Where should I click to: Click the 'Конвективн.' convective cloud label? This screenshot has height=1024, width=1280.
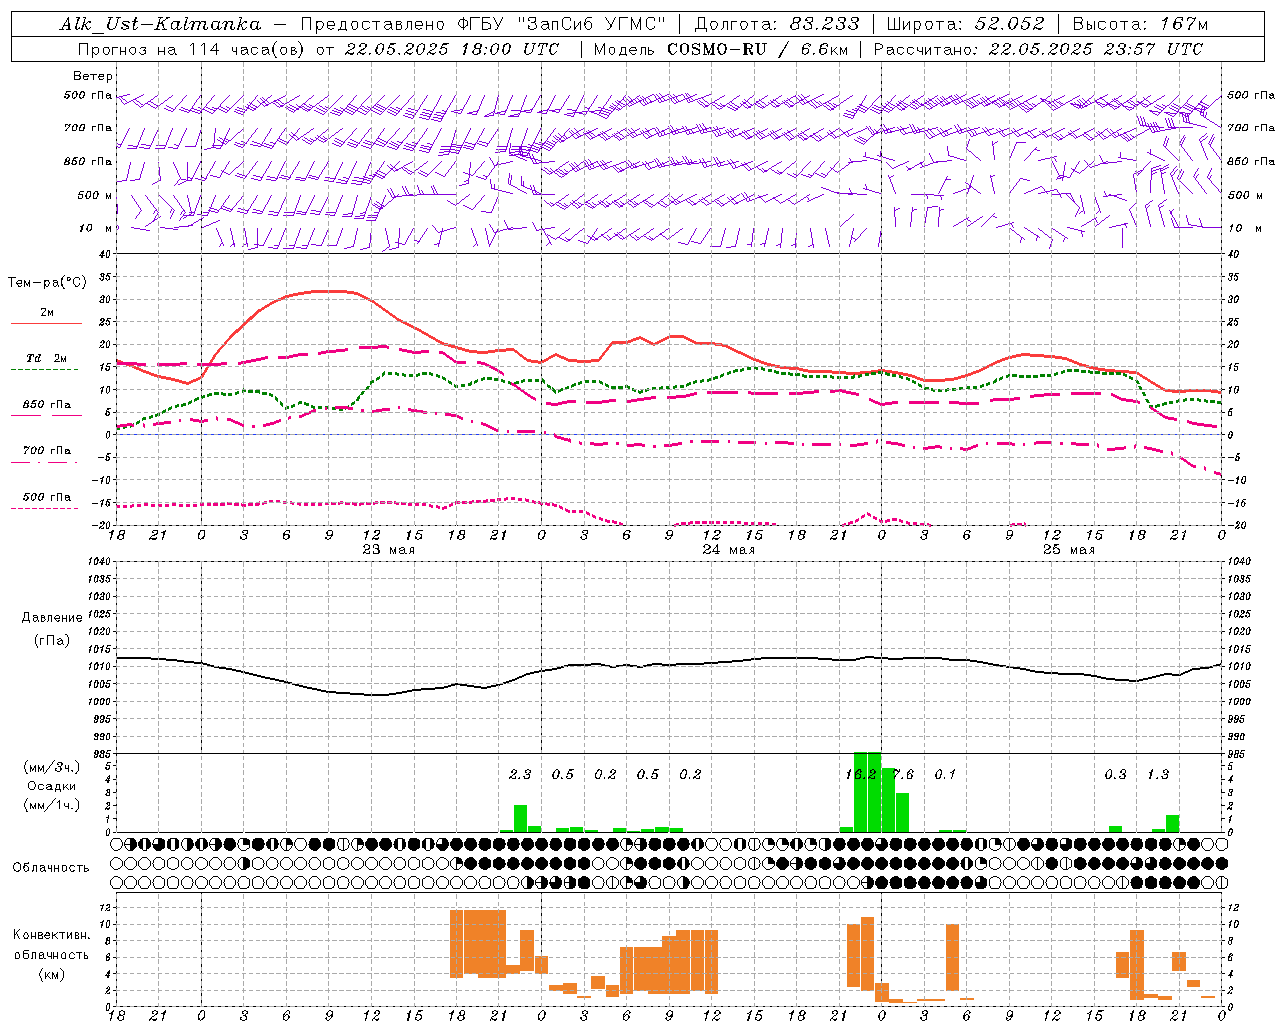pyautogui.click(x=51, y=935)
